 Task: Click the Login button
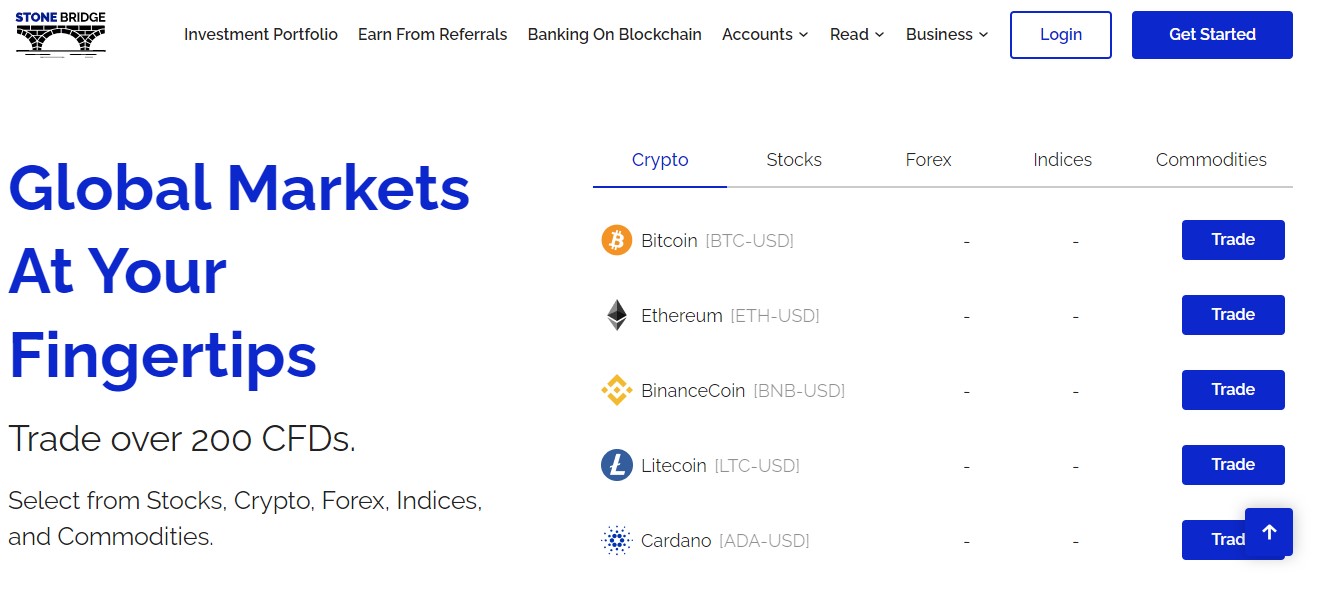tap(1061, 35)
